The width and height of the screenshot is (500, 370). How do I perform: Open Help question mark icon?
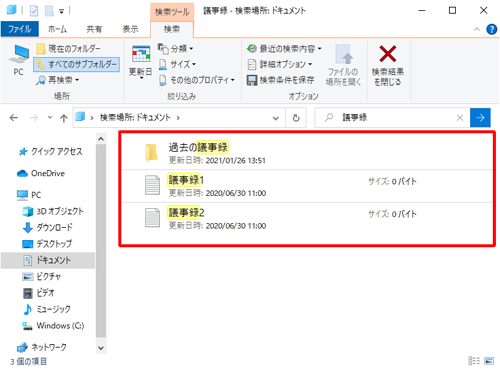(492, 29)
